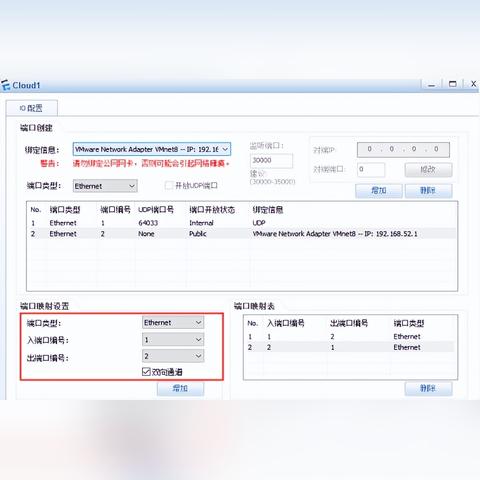
Task: Click the 增加 button under port mapping settings
Action: click(x=180, y=388)
